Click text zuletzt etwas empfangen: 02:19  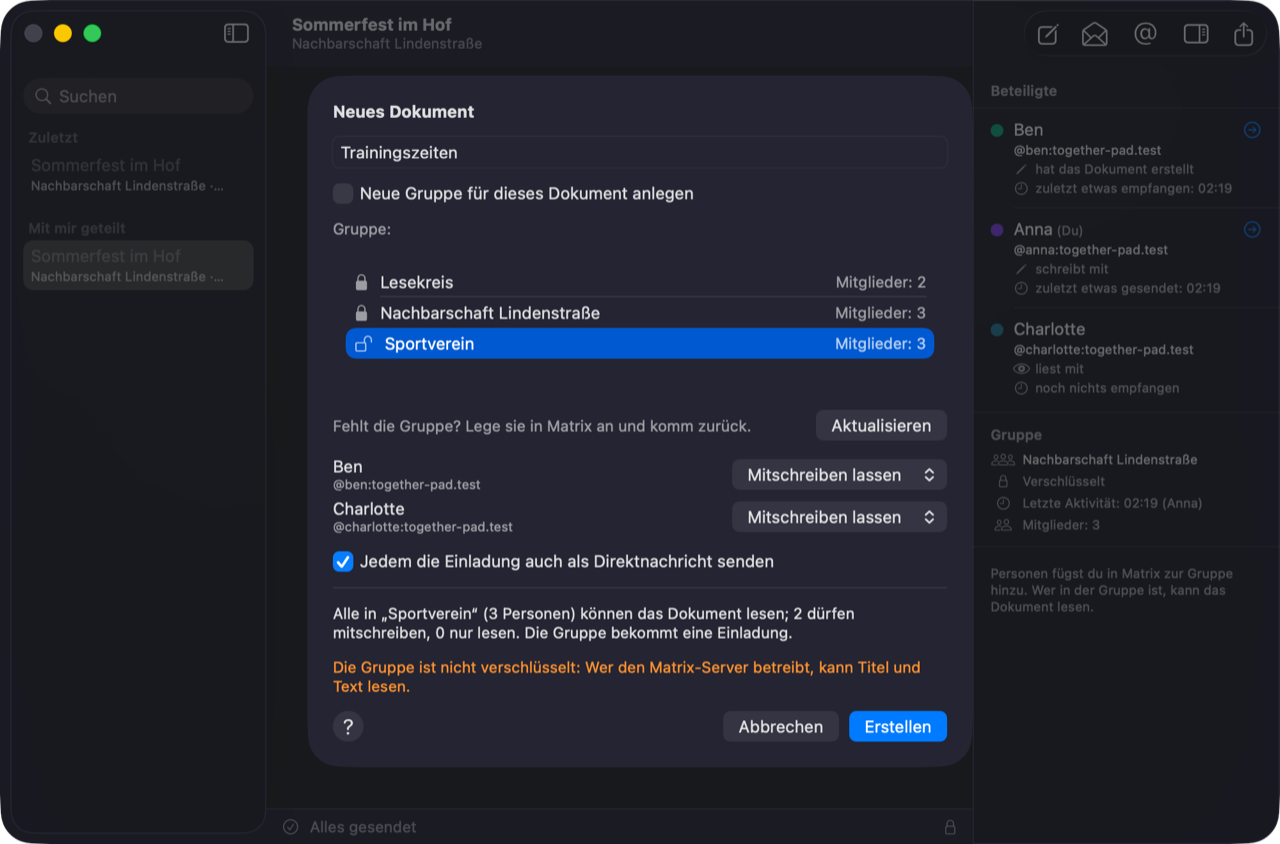pos(1133,188)
